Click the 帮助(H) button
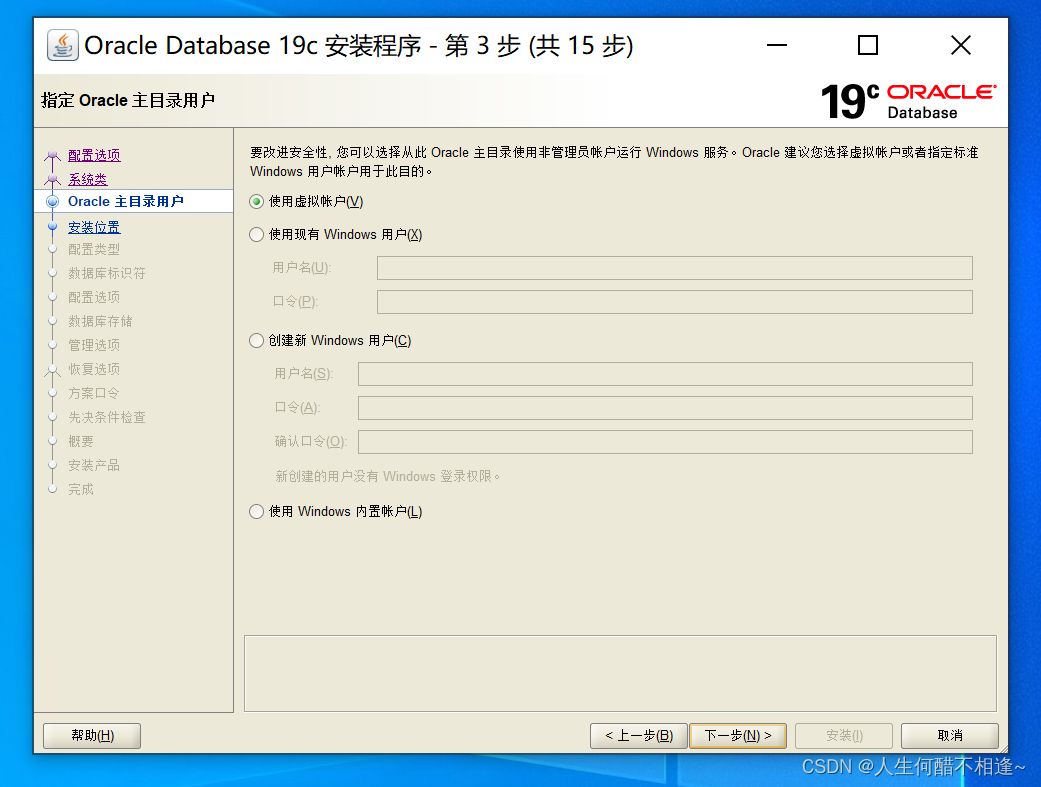The image size is (1041, 787). (x=92, y=735)
